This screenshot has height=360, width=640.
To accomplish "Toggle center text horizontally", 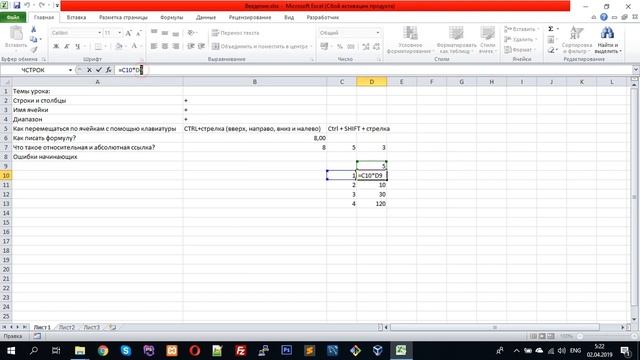I will pos(165,46).
